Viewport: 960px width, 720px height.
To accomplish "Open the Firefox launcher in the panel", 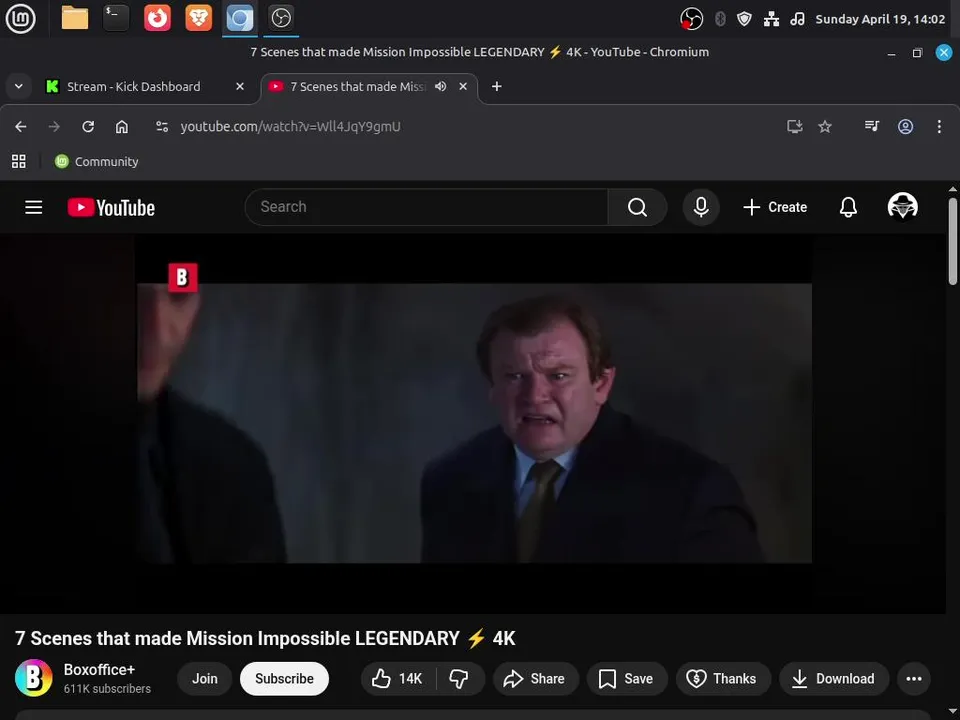I will coord(157,18).
